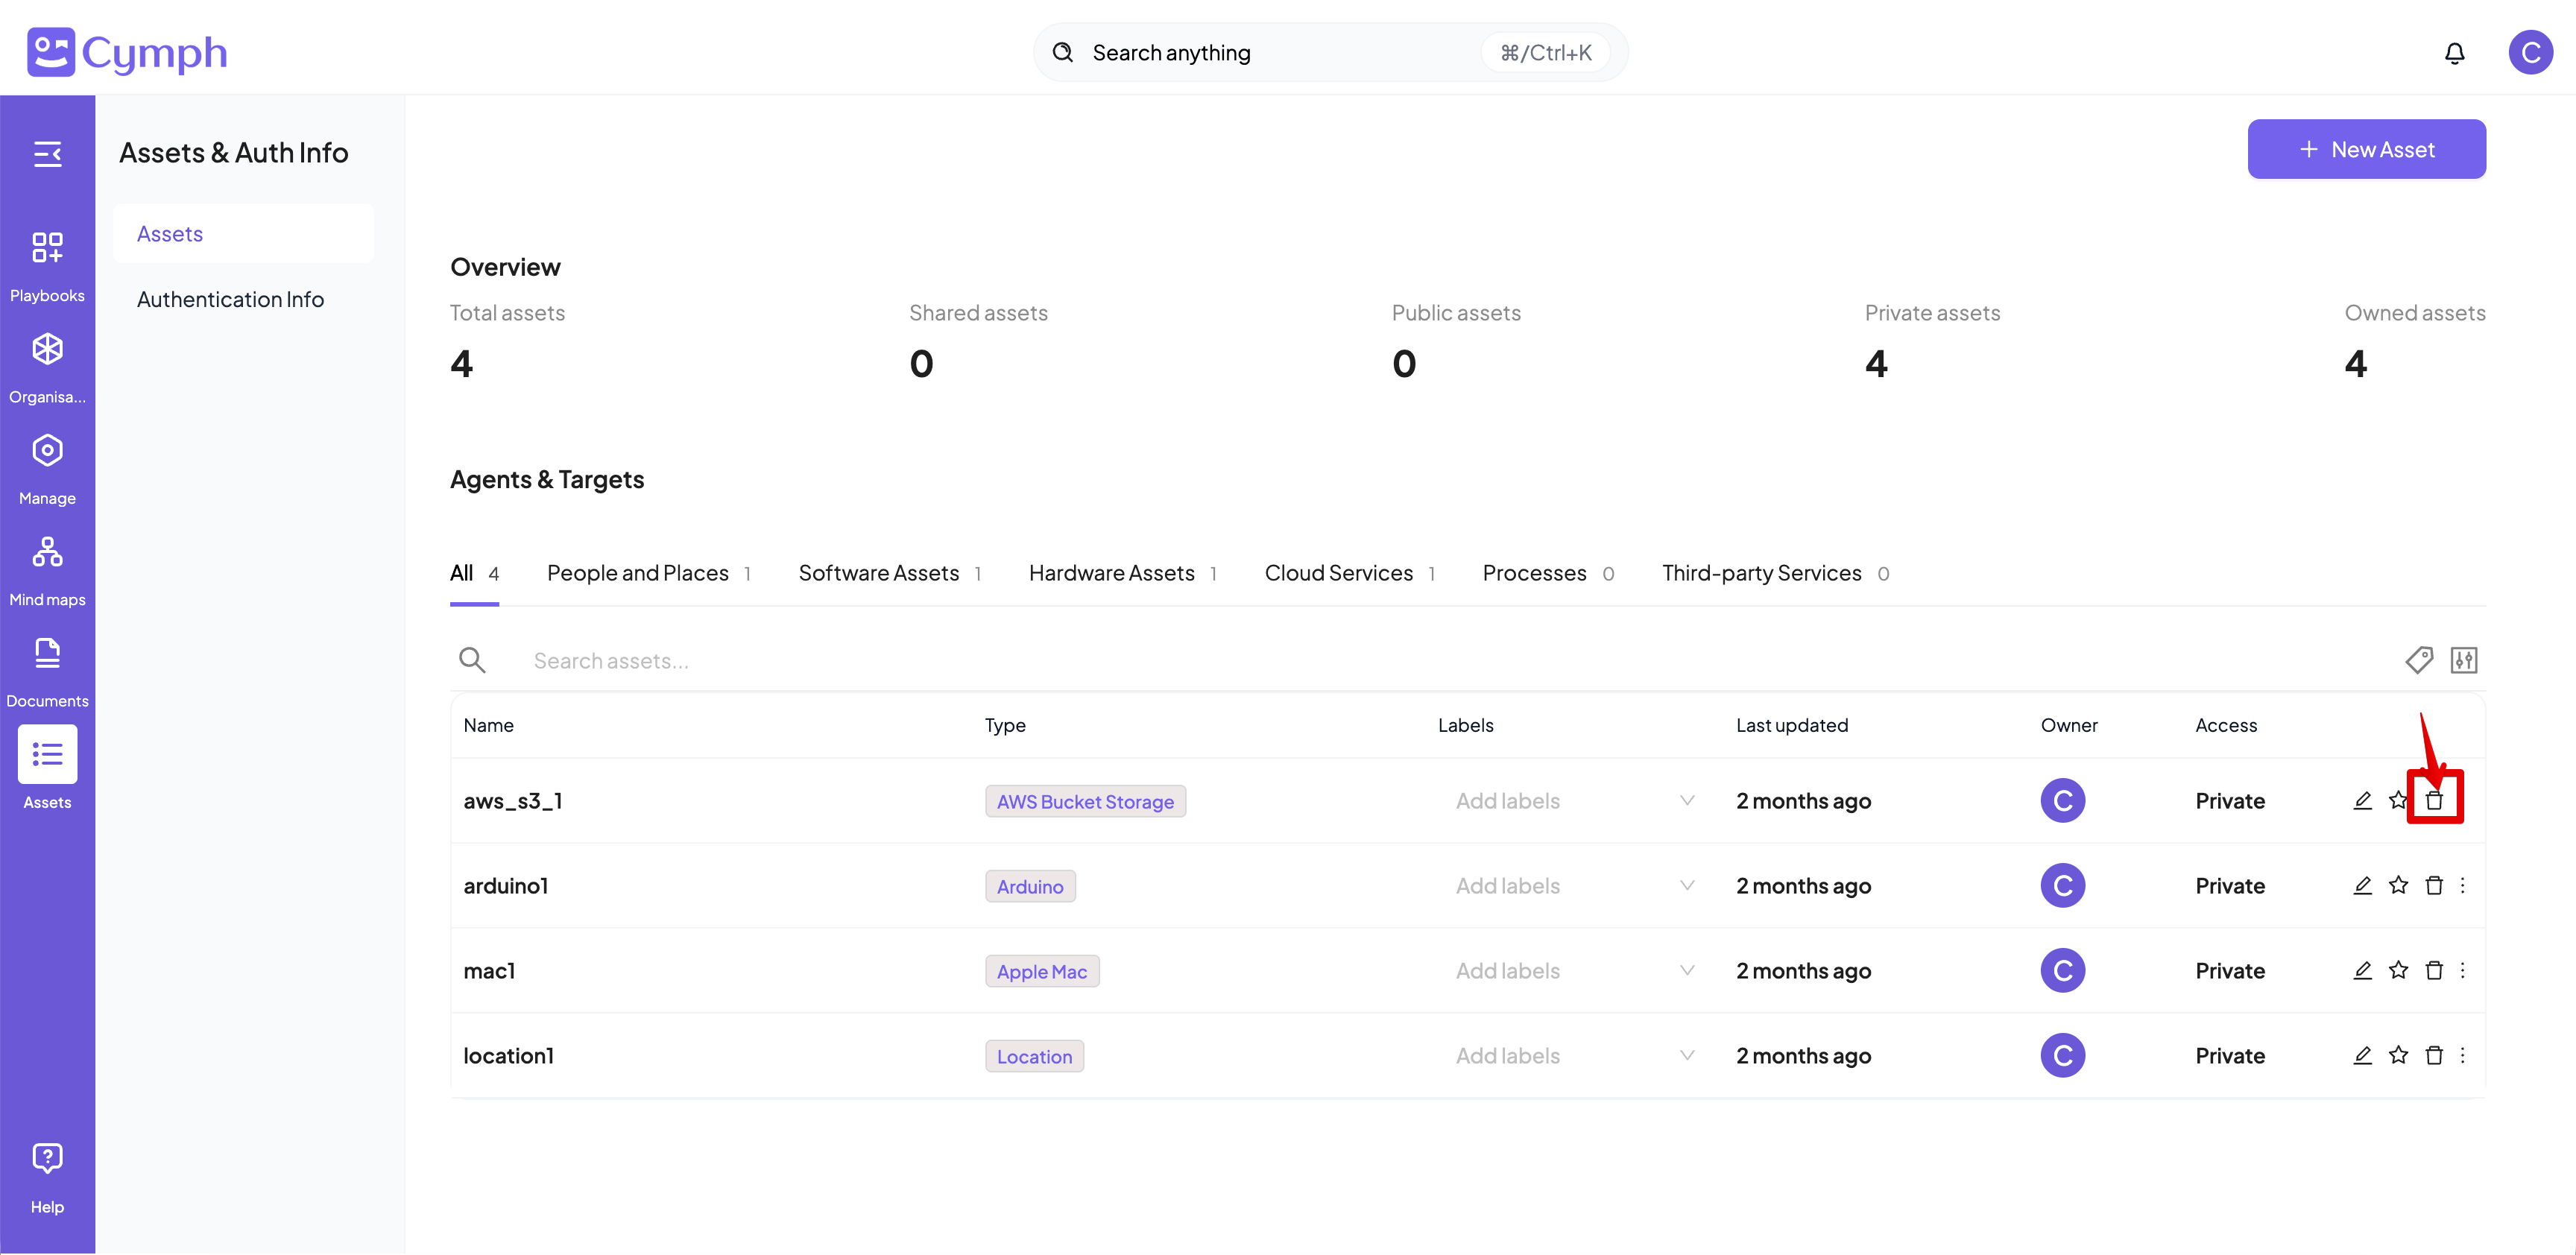Collapse the sidebar menu icon
Image resolution: width=2576 pixels, height=1255 pixels.
click(47, 154)
